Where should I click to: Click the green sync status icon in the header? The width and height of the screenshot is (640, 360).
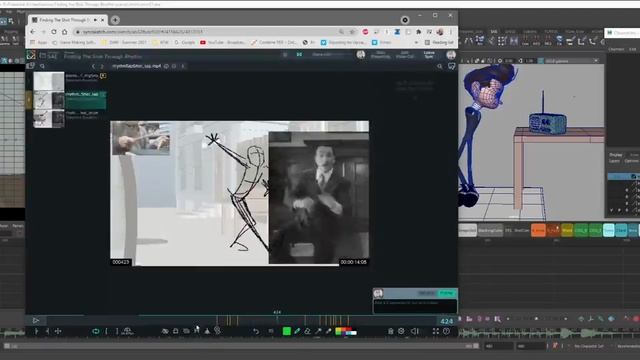click(299, 55)
